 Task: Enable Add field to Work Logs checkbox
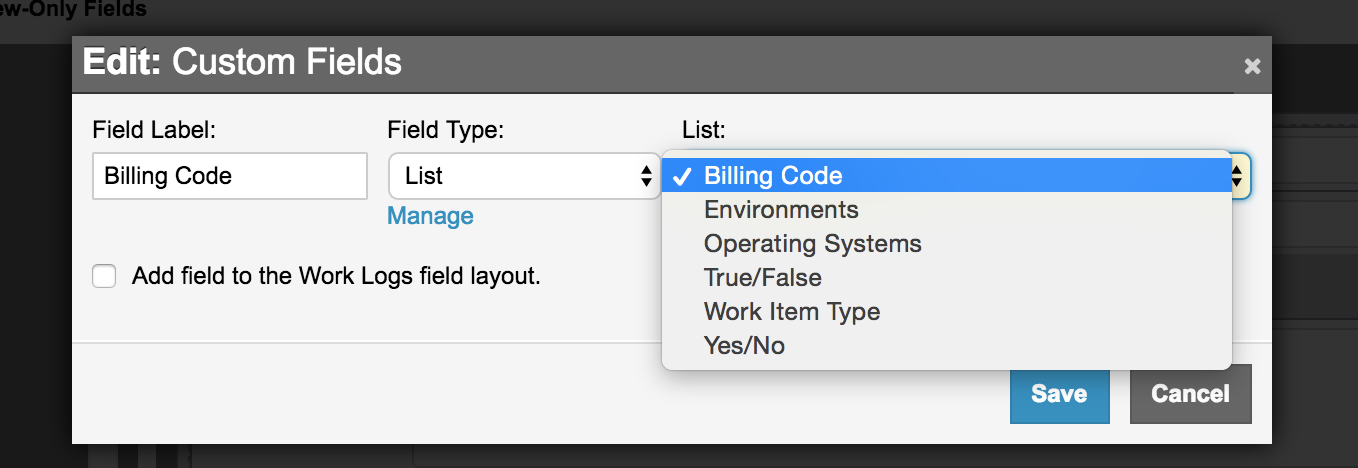pyautogui.click(x=104, y=276)
